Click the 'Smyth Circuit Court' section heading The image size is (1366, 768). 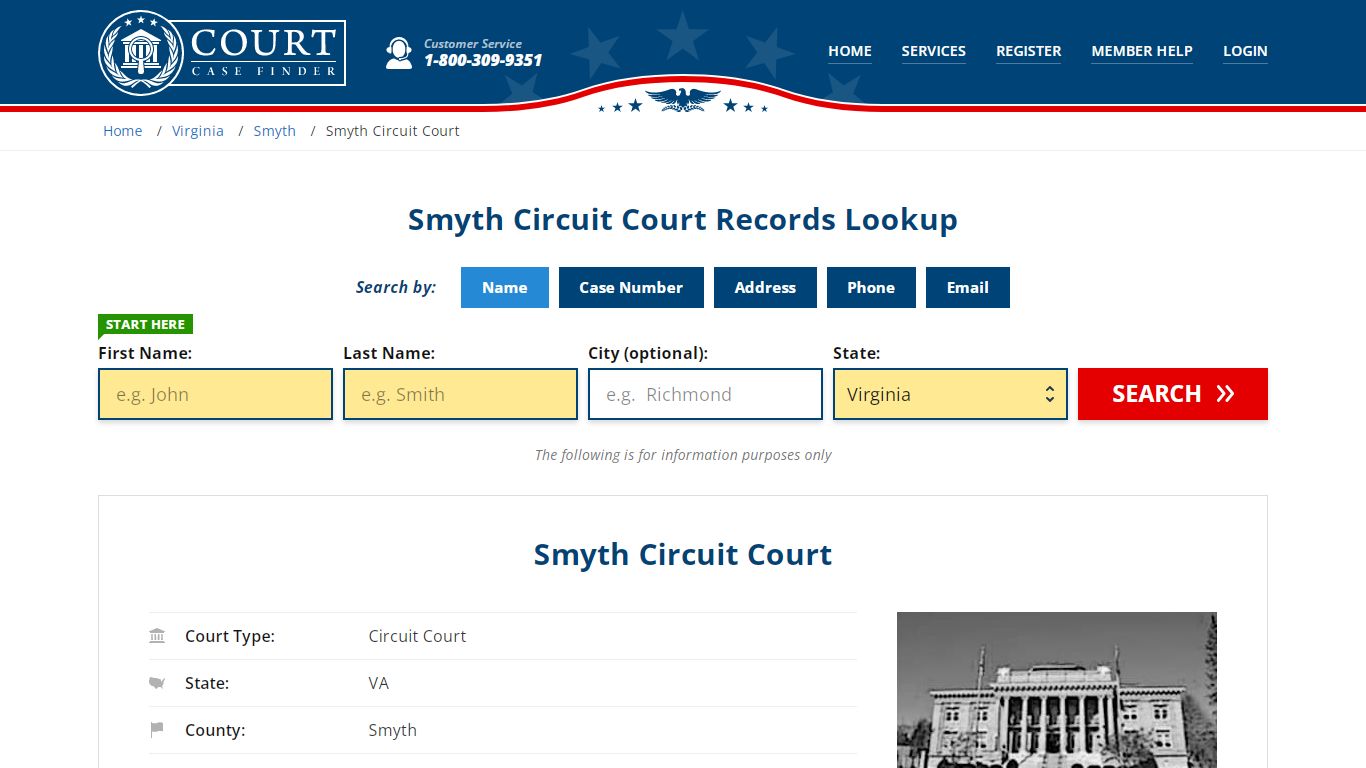coord(683,554)
